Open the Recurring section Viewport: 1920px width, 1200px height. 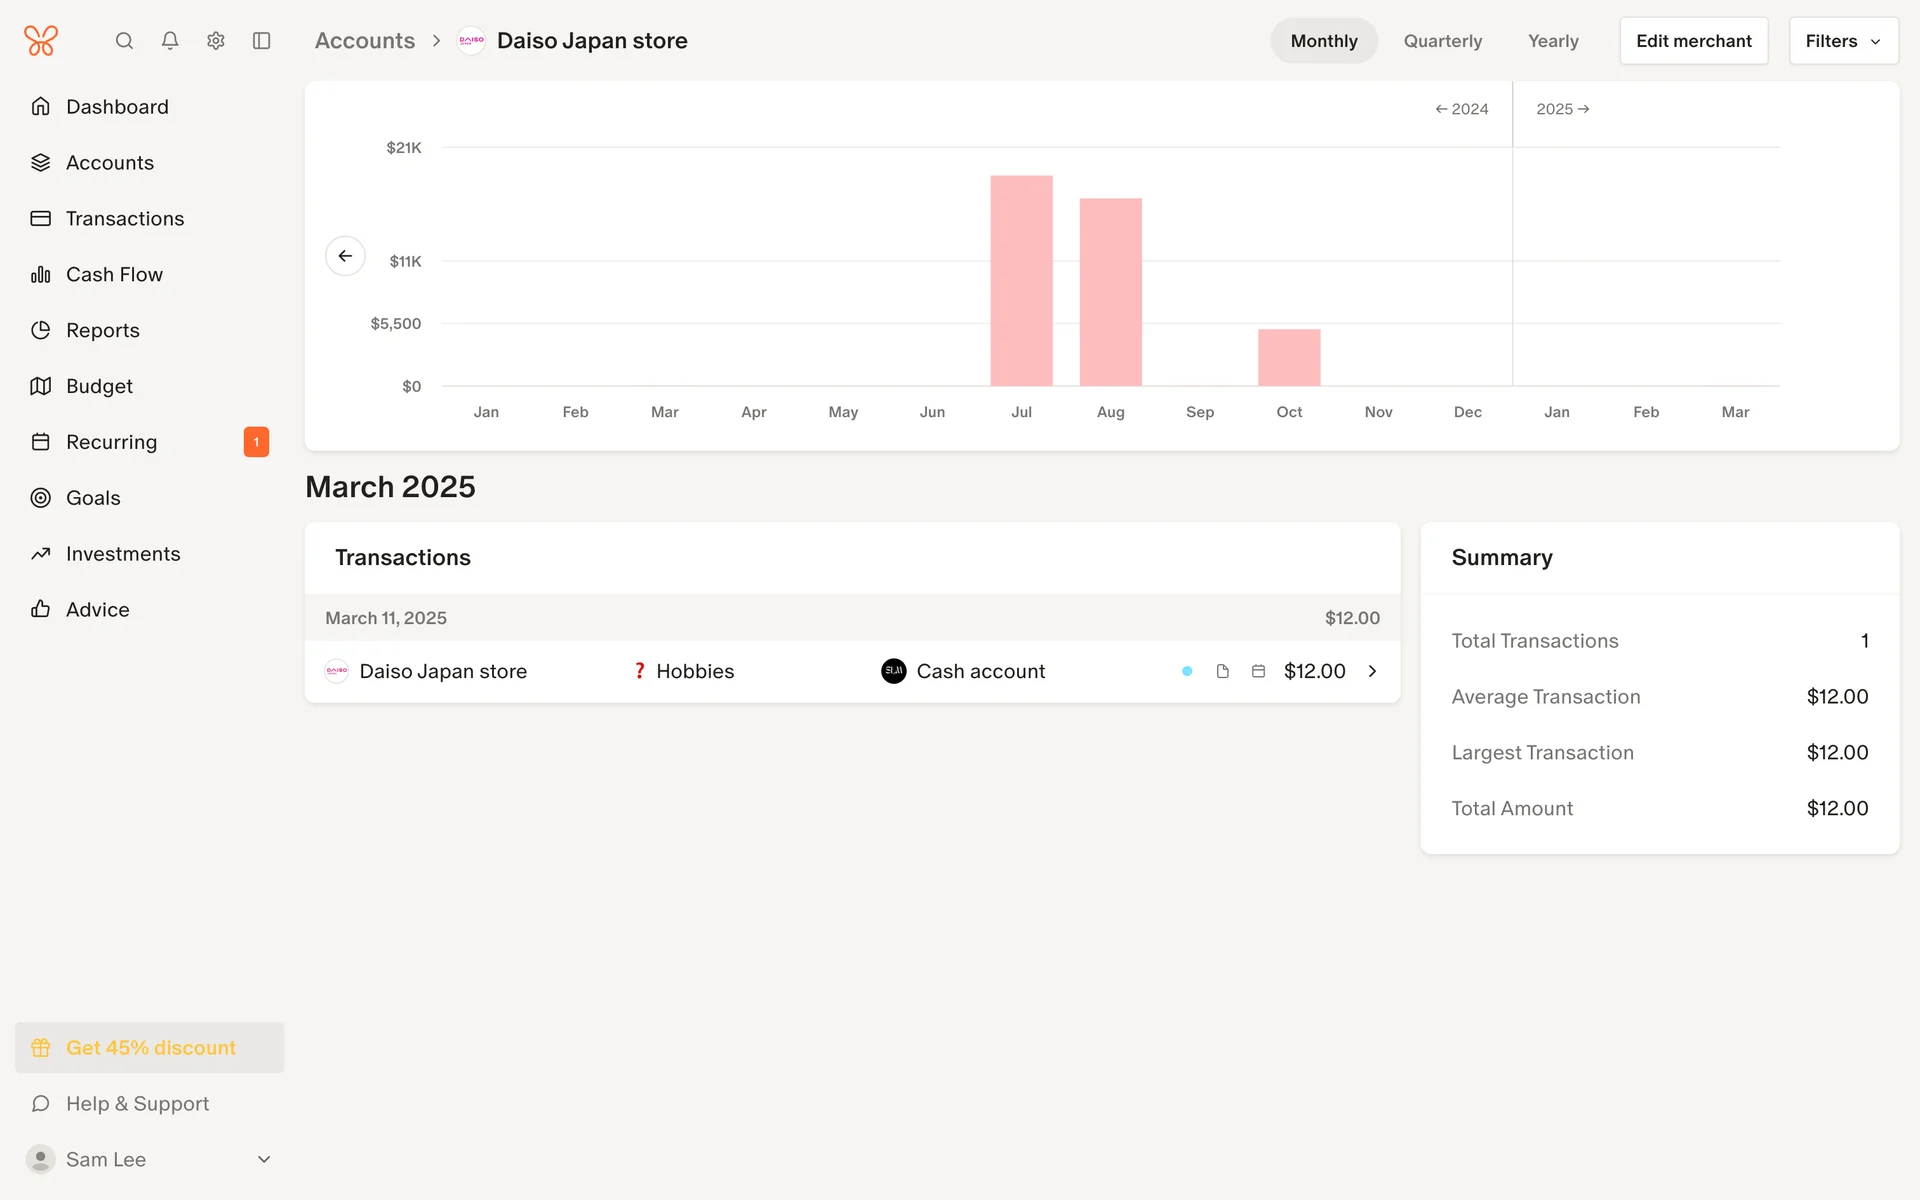pos(111,442)
